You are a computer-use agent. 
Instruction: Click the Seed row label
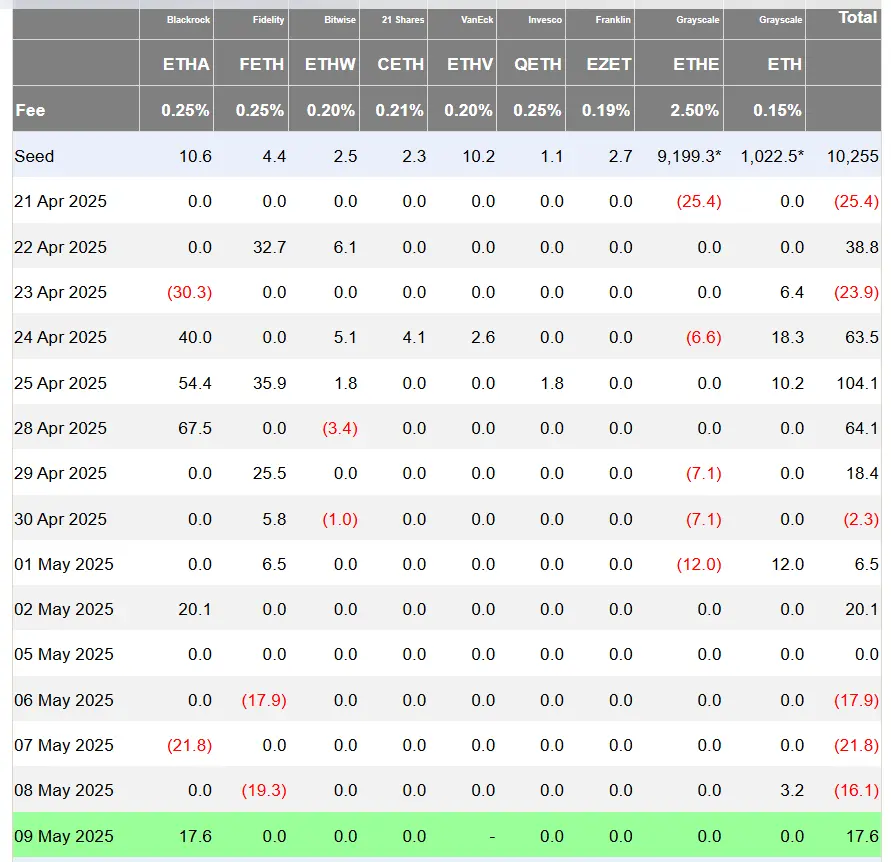(34, 156)
